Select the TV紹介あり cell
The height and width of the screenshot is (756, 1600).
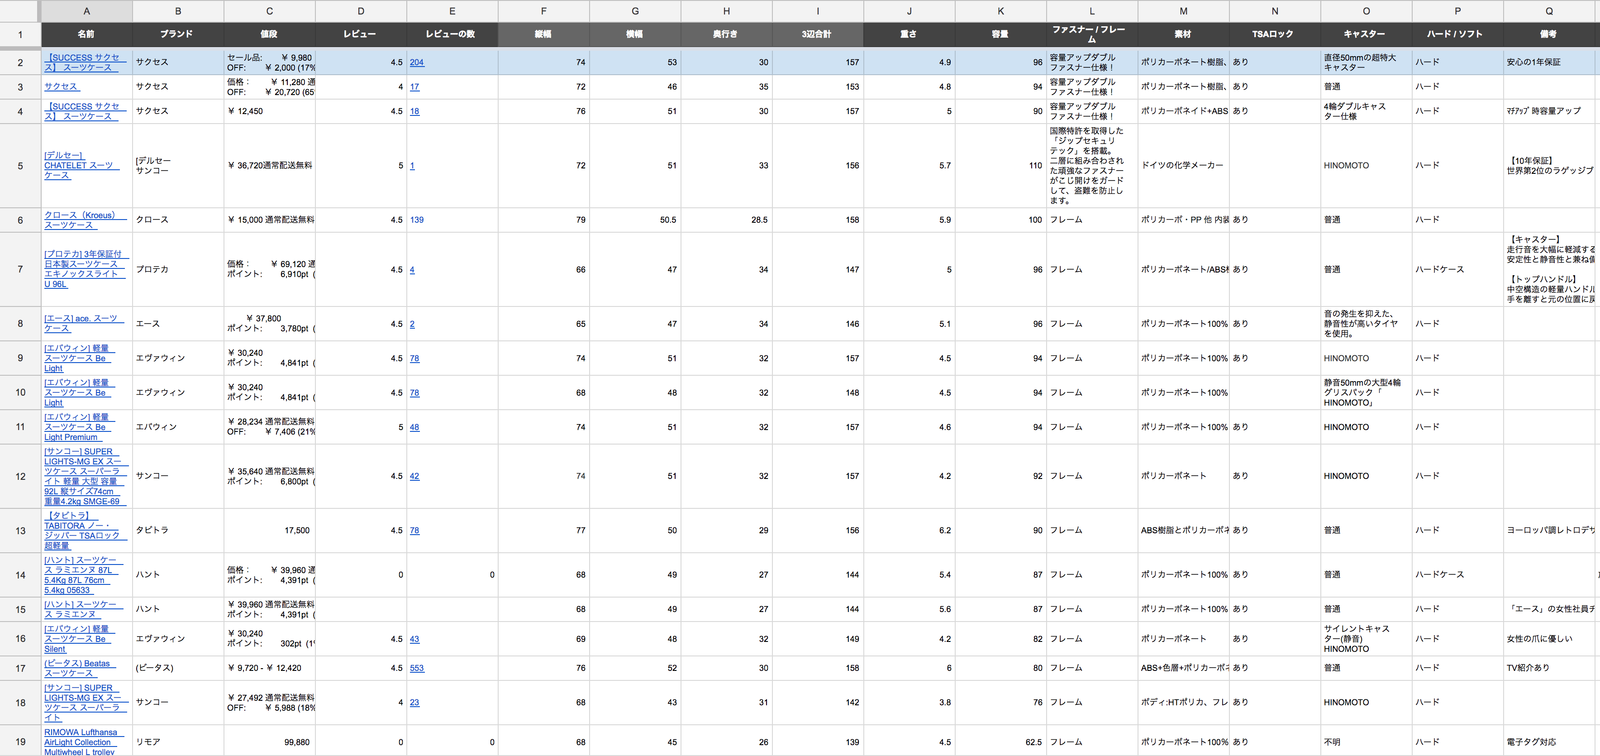pos(1549,668)
